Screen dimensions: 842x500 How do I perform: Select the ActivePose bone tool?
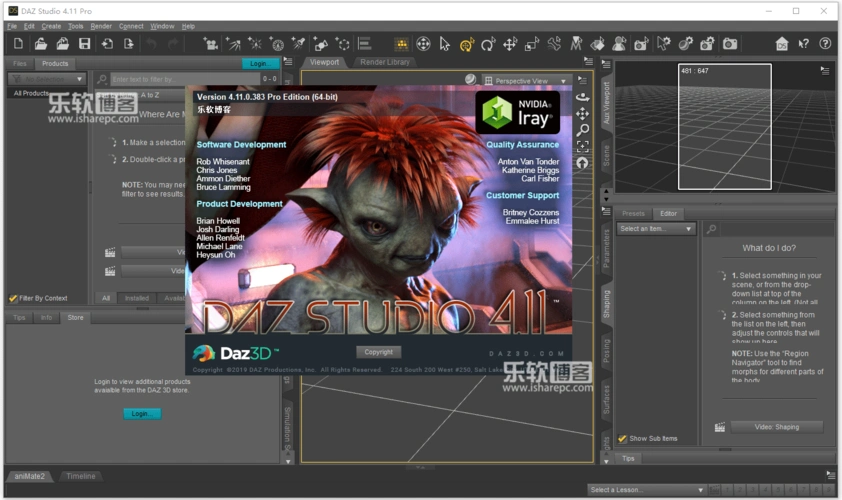pos(554,44)
